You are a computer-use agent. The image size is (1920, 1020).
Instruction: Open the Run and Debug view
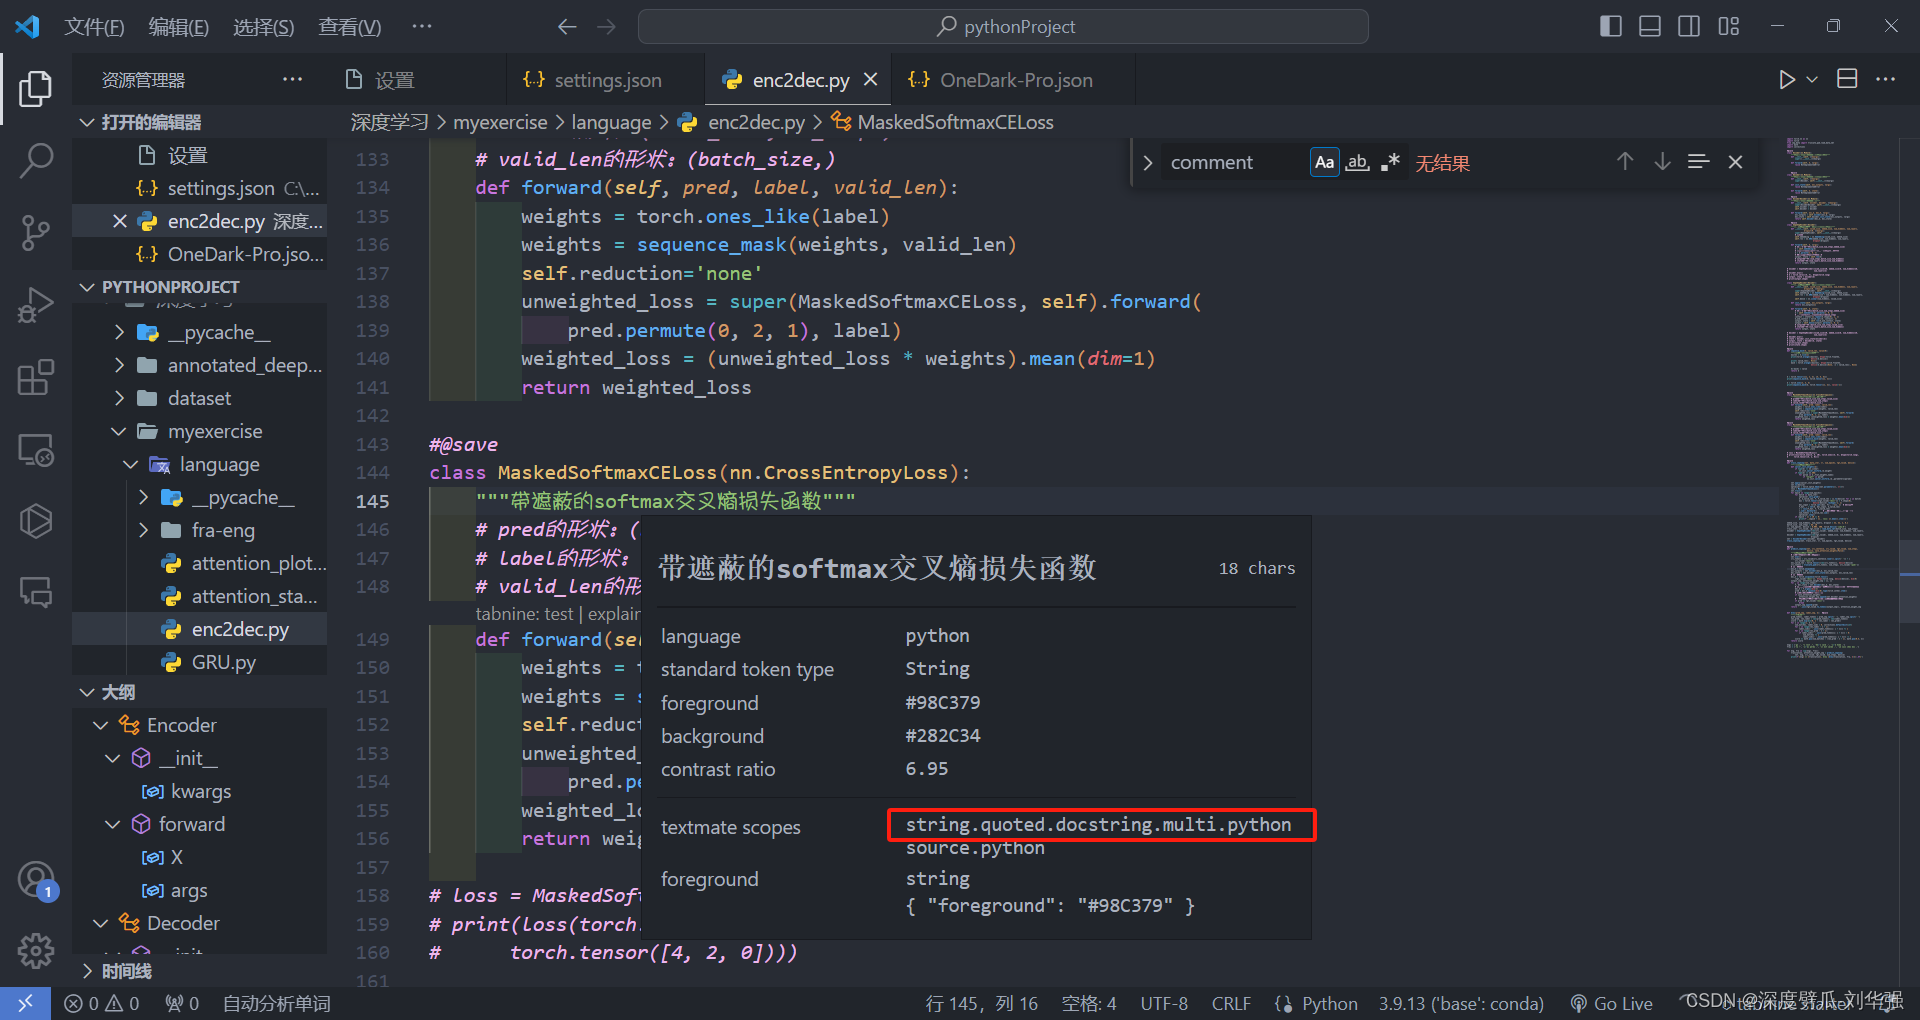point(36,304)
